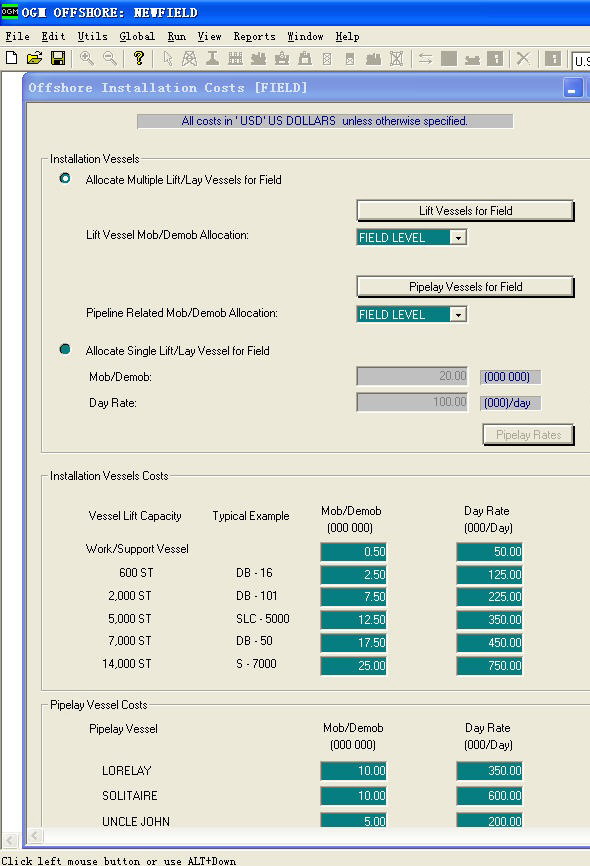This screenshot has height=866, width=590.
Task: Click the lattice jacket tower icon
Action: [x=189, y=58]
